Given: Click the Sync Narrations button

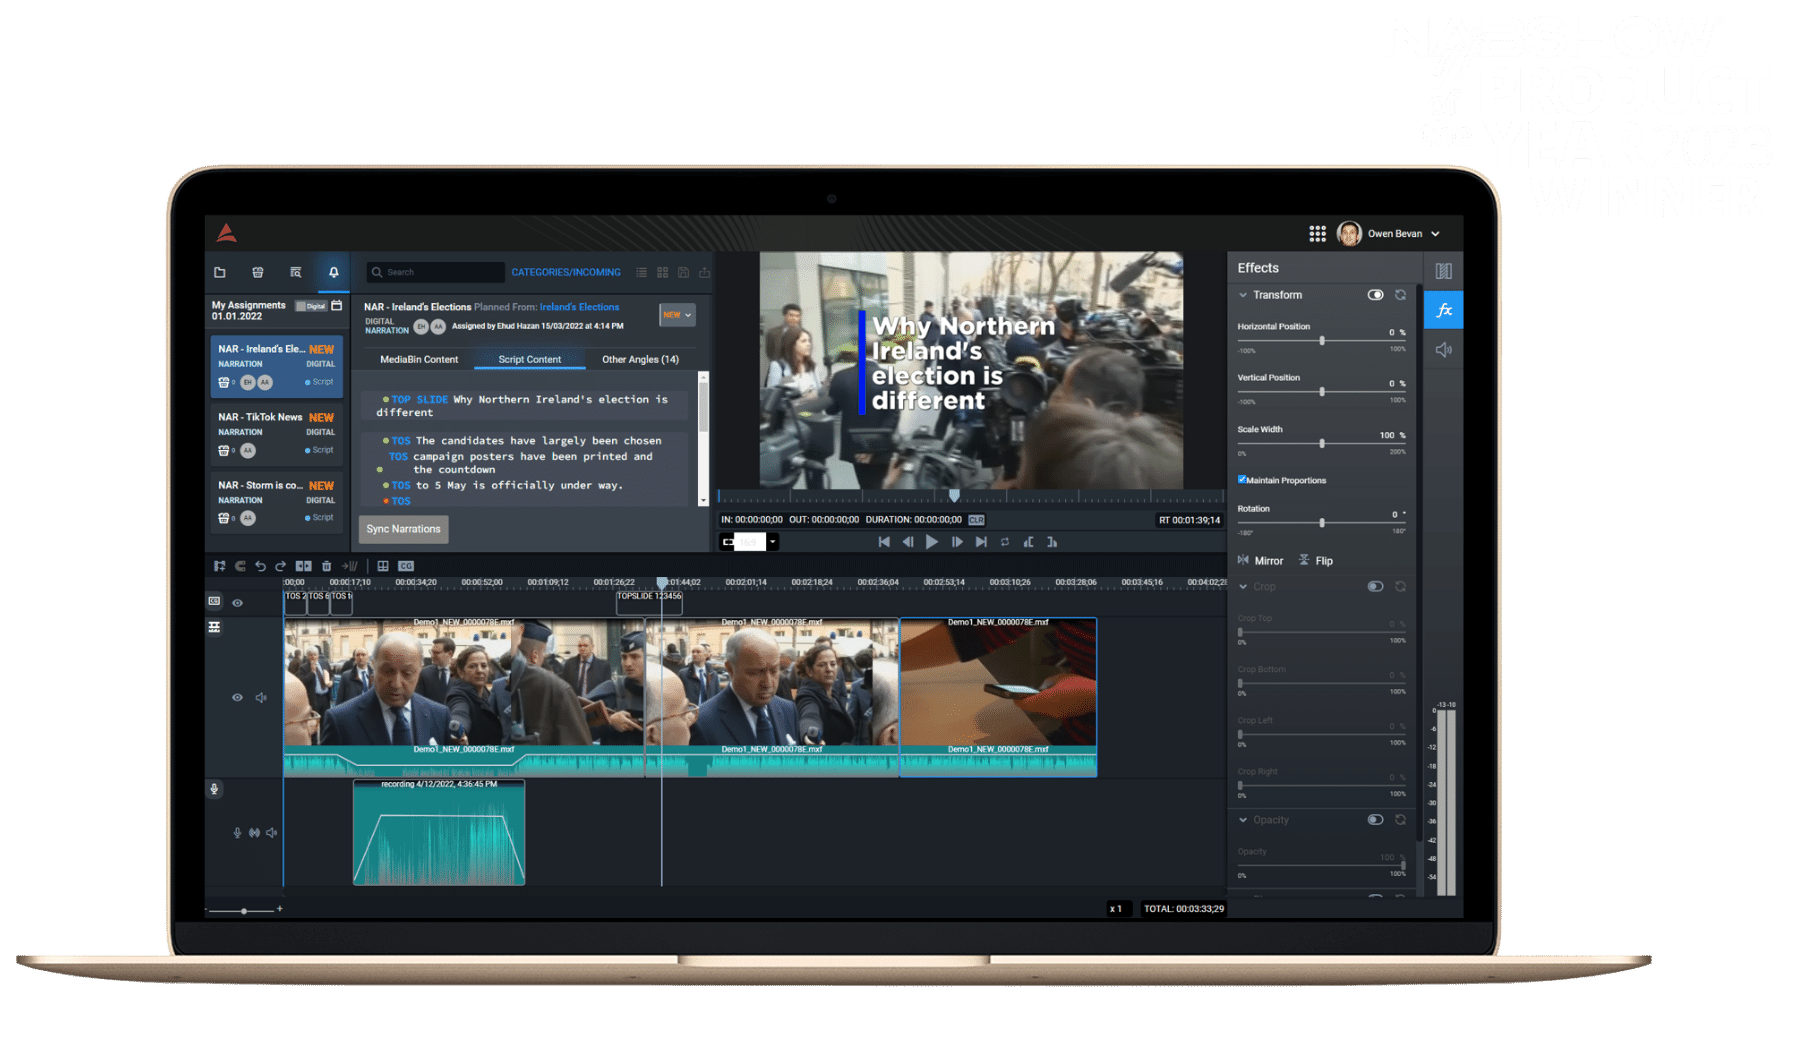Looking at the screenshot, I should [403, 529].
